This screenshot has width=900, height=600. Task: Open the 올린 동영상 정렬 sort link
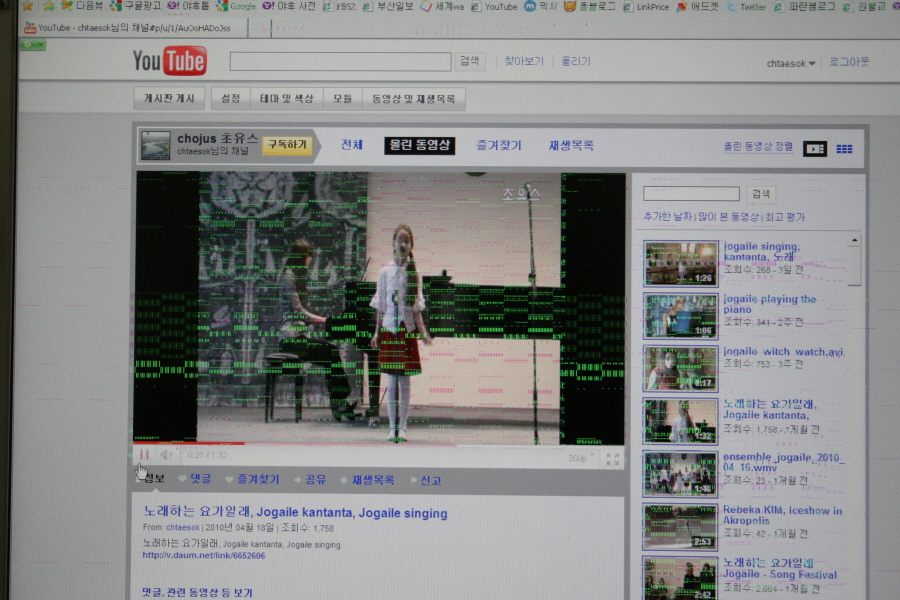[758, 147]
